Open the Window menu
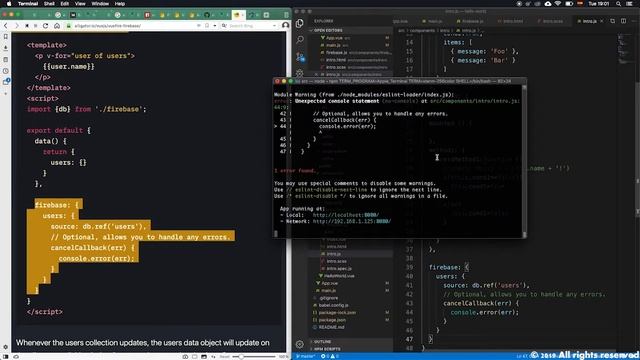The width and height of the screenshot is (640, 360). (x=100, y=4)
